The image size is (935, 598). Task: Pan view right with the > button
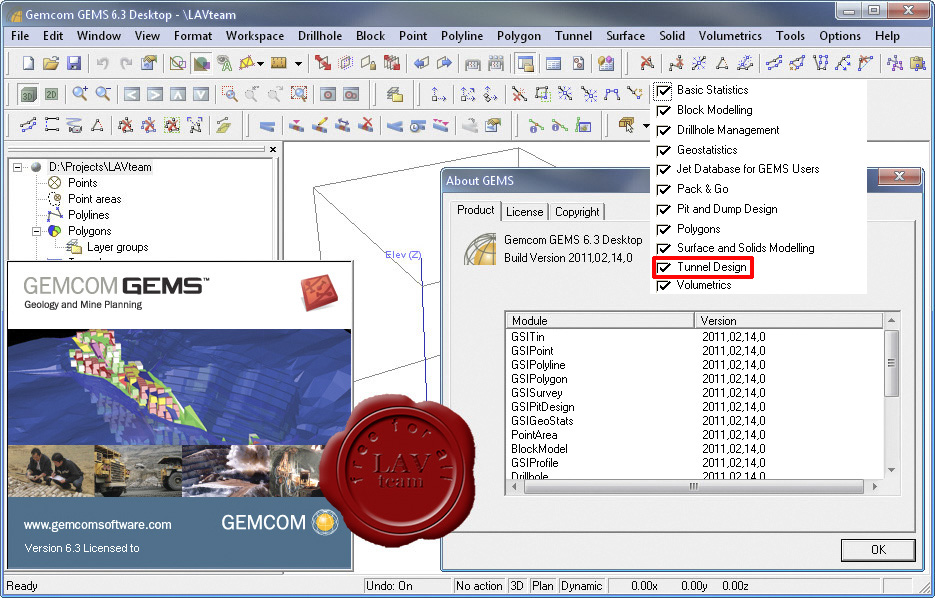(154, 94)
